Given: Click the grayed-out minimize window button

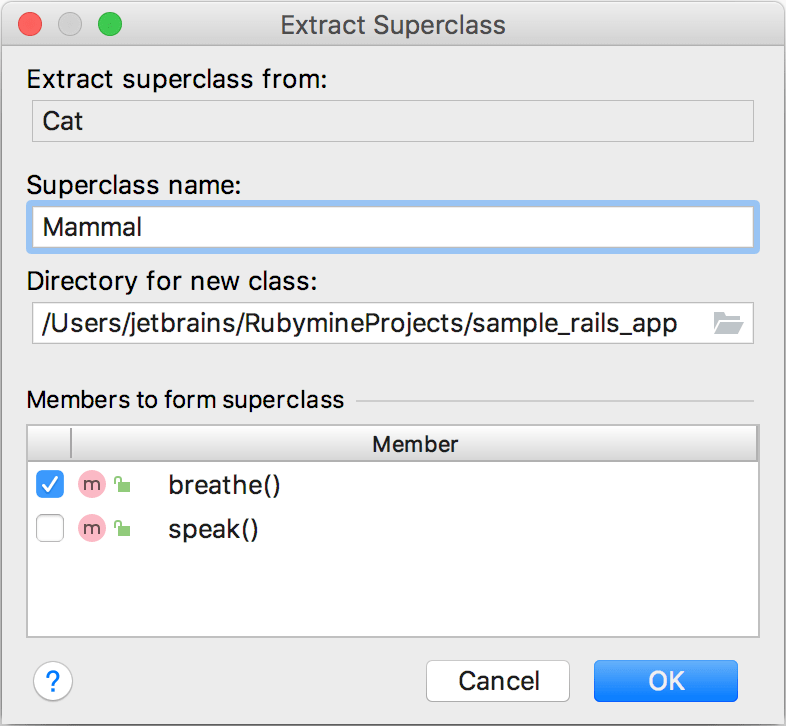Looking at the screenshot, I should tap(70, 25).
